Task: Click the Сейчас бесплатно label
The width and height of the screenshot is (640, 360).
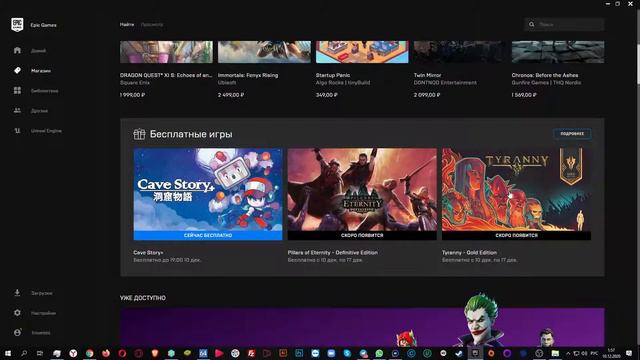Action: (x=208, y=236)
